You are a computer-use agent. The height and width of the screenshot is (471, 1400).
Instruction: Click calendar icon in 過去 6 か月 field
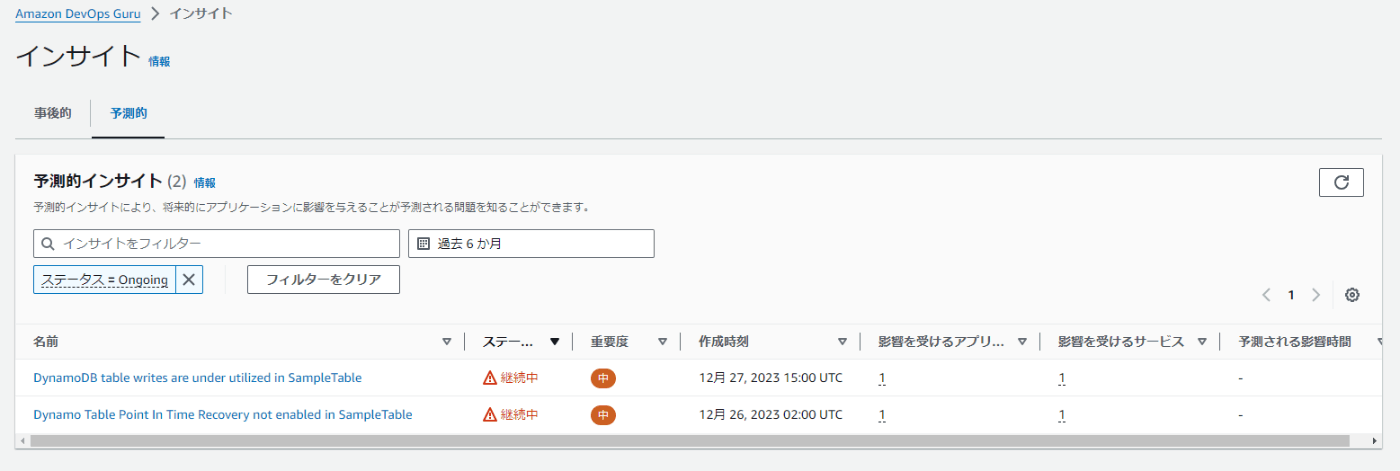[x=423, y=243]
